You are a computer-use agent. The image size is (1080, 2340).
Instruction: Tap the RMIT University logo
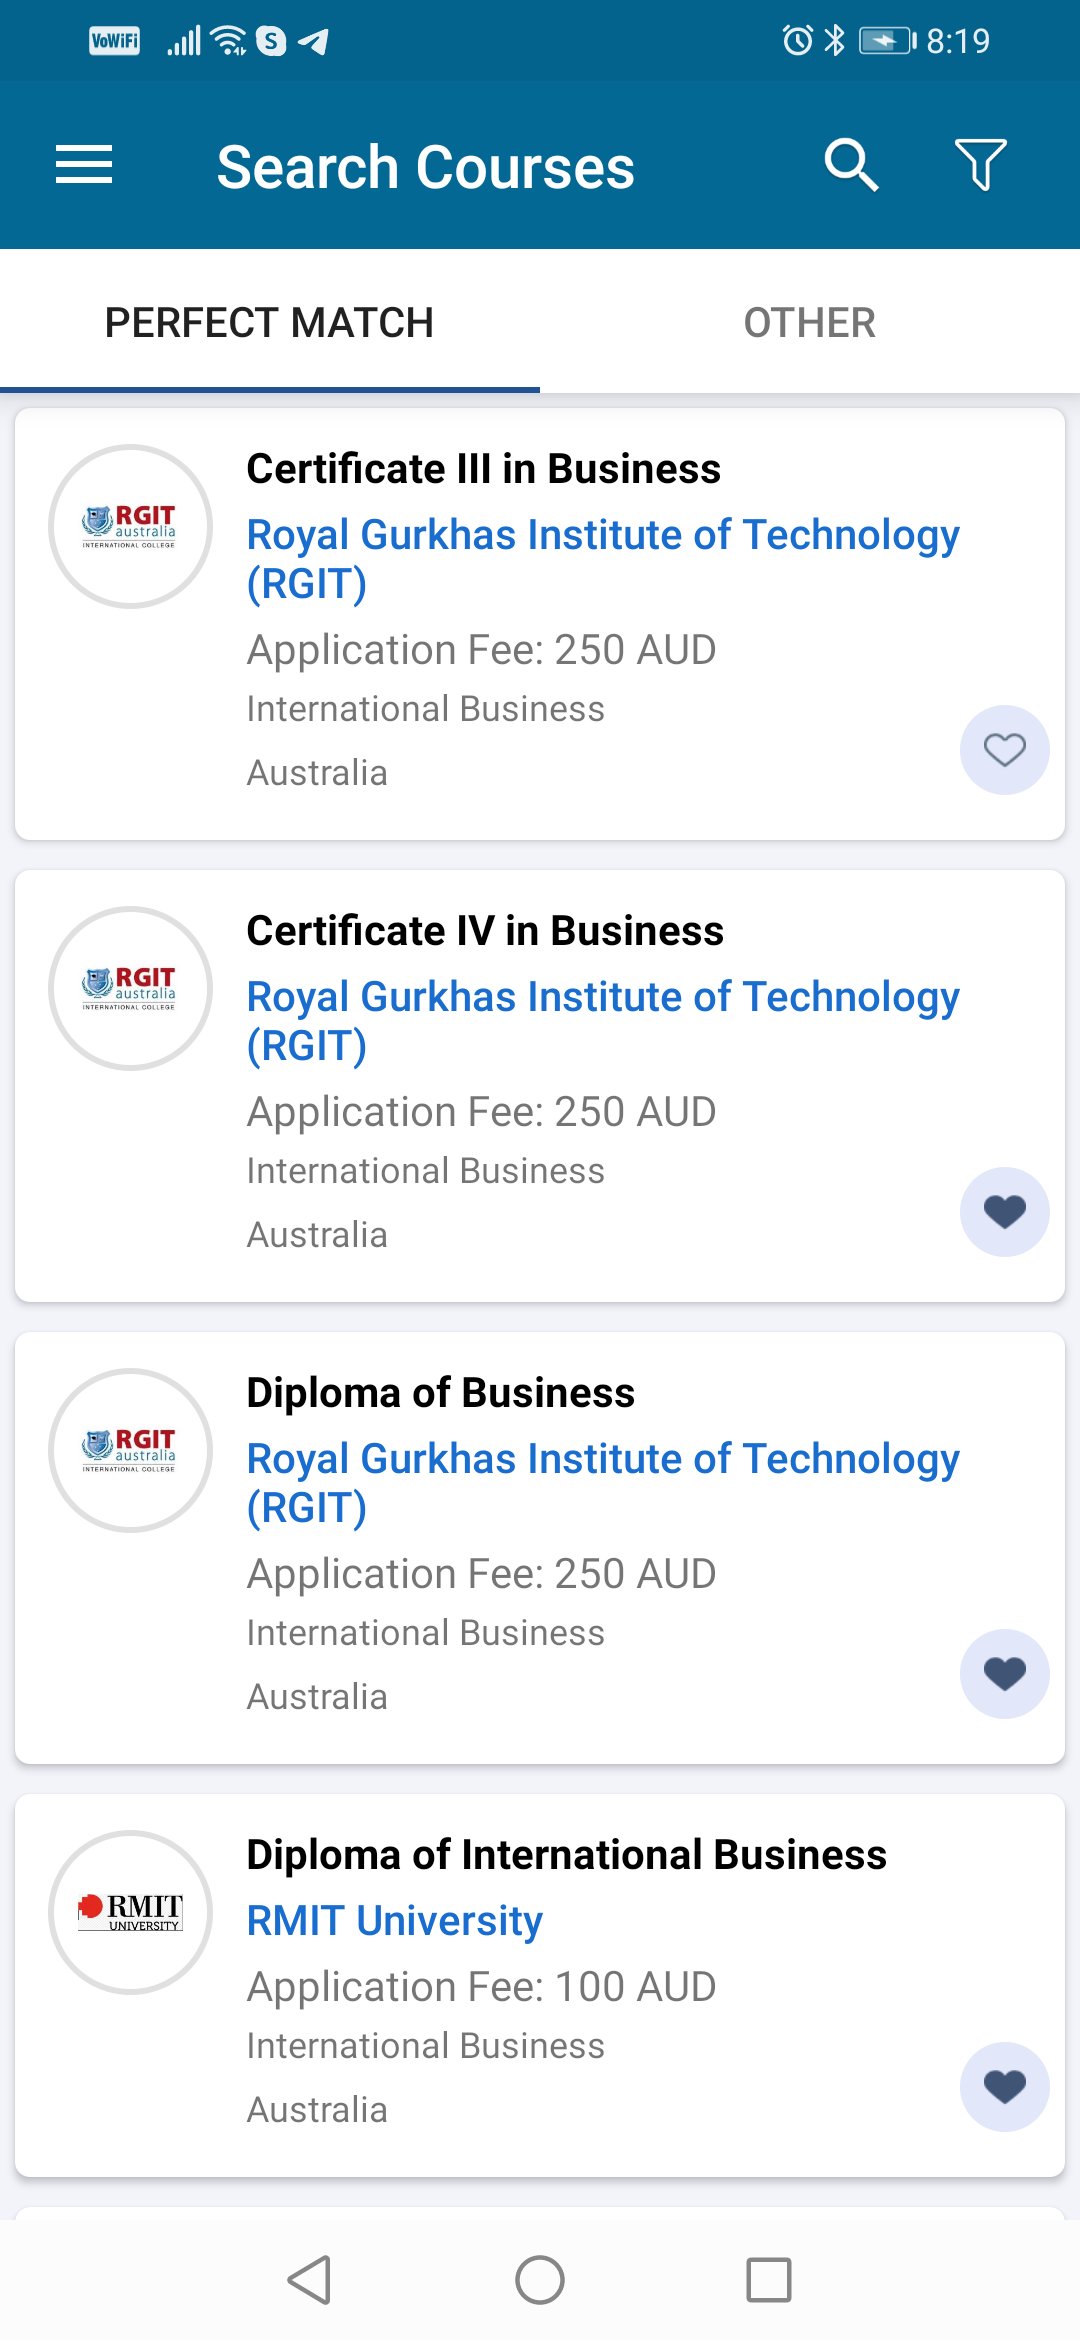click(130, 1912)
